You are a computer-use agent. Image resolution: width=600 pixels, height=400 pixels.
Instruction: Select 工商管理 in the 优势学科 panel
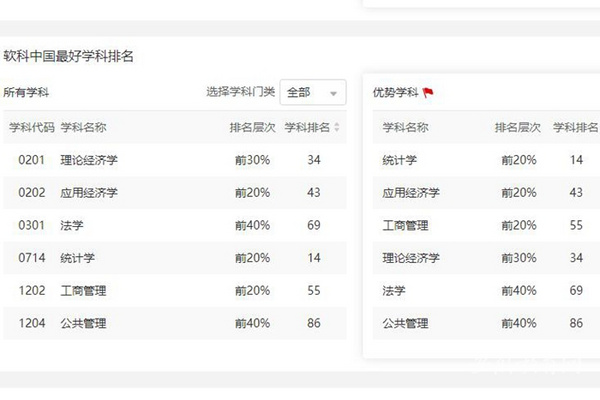(x=406, y=225)
